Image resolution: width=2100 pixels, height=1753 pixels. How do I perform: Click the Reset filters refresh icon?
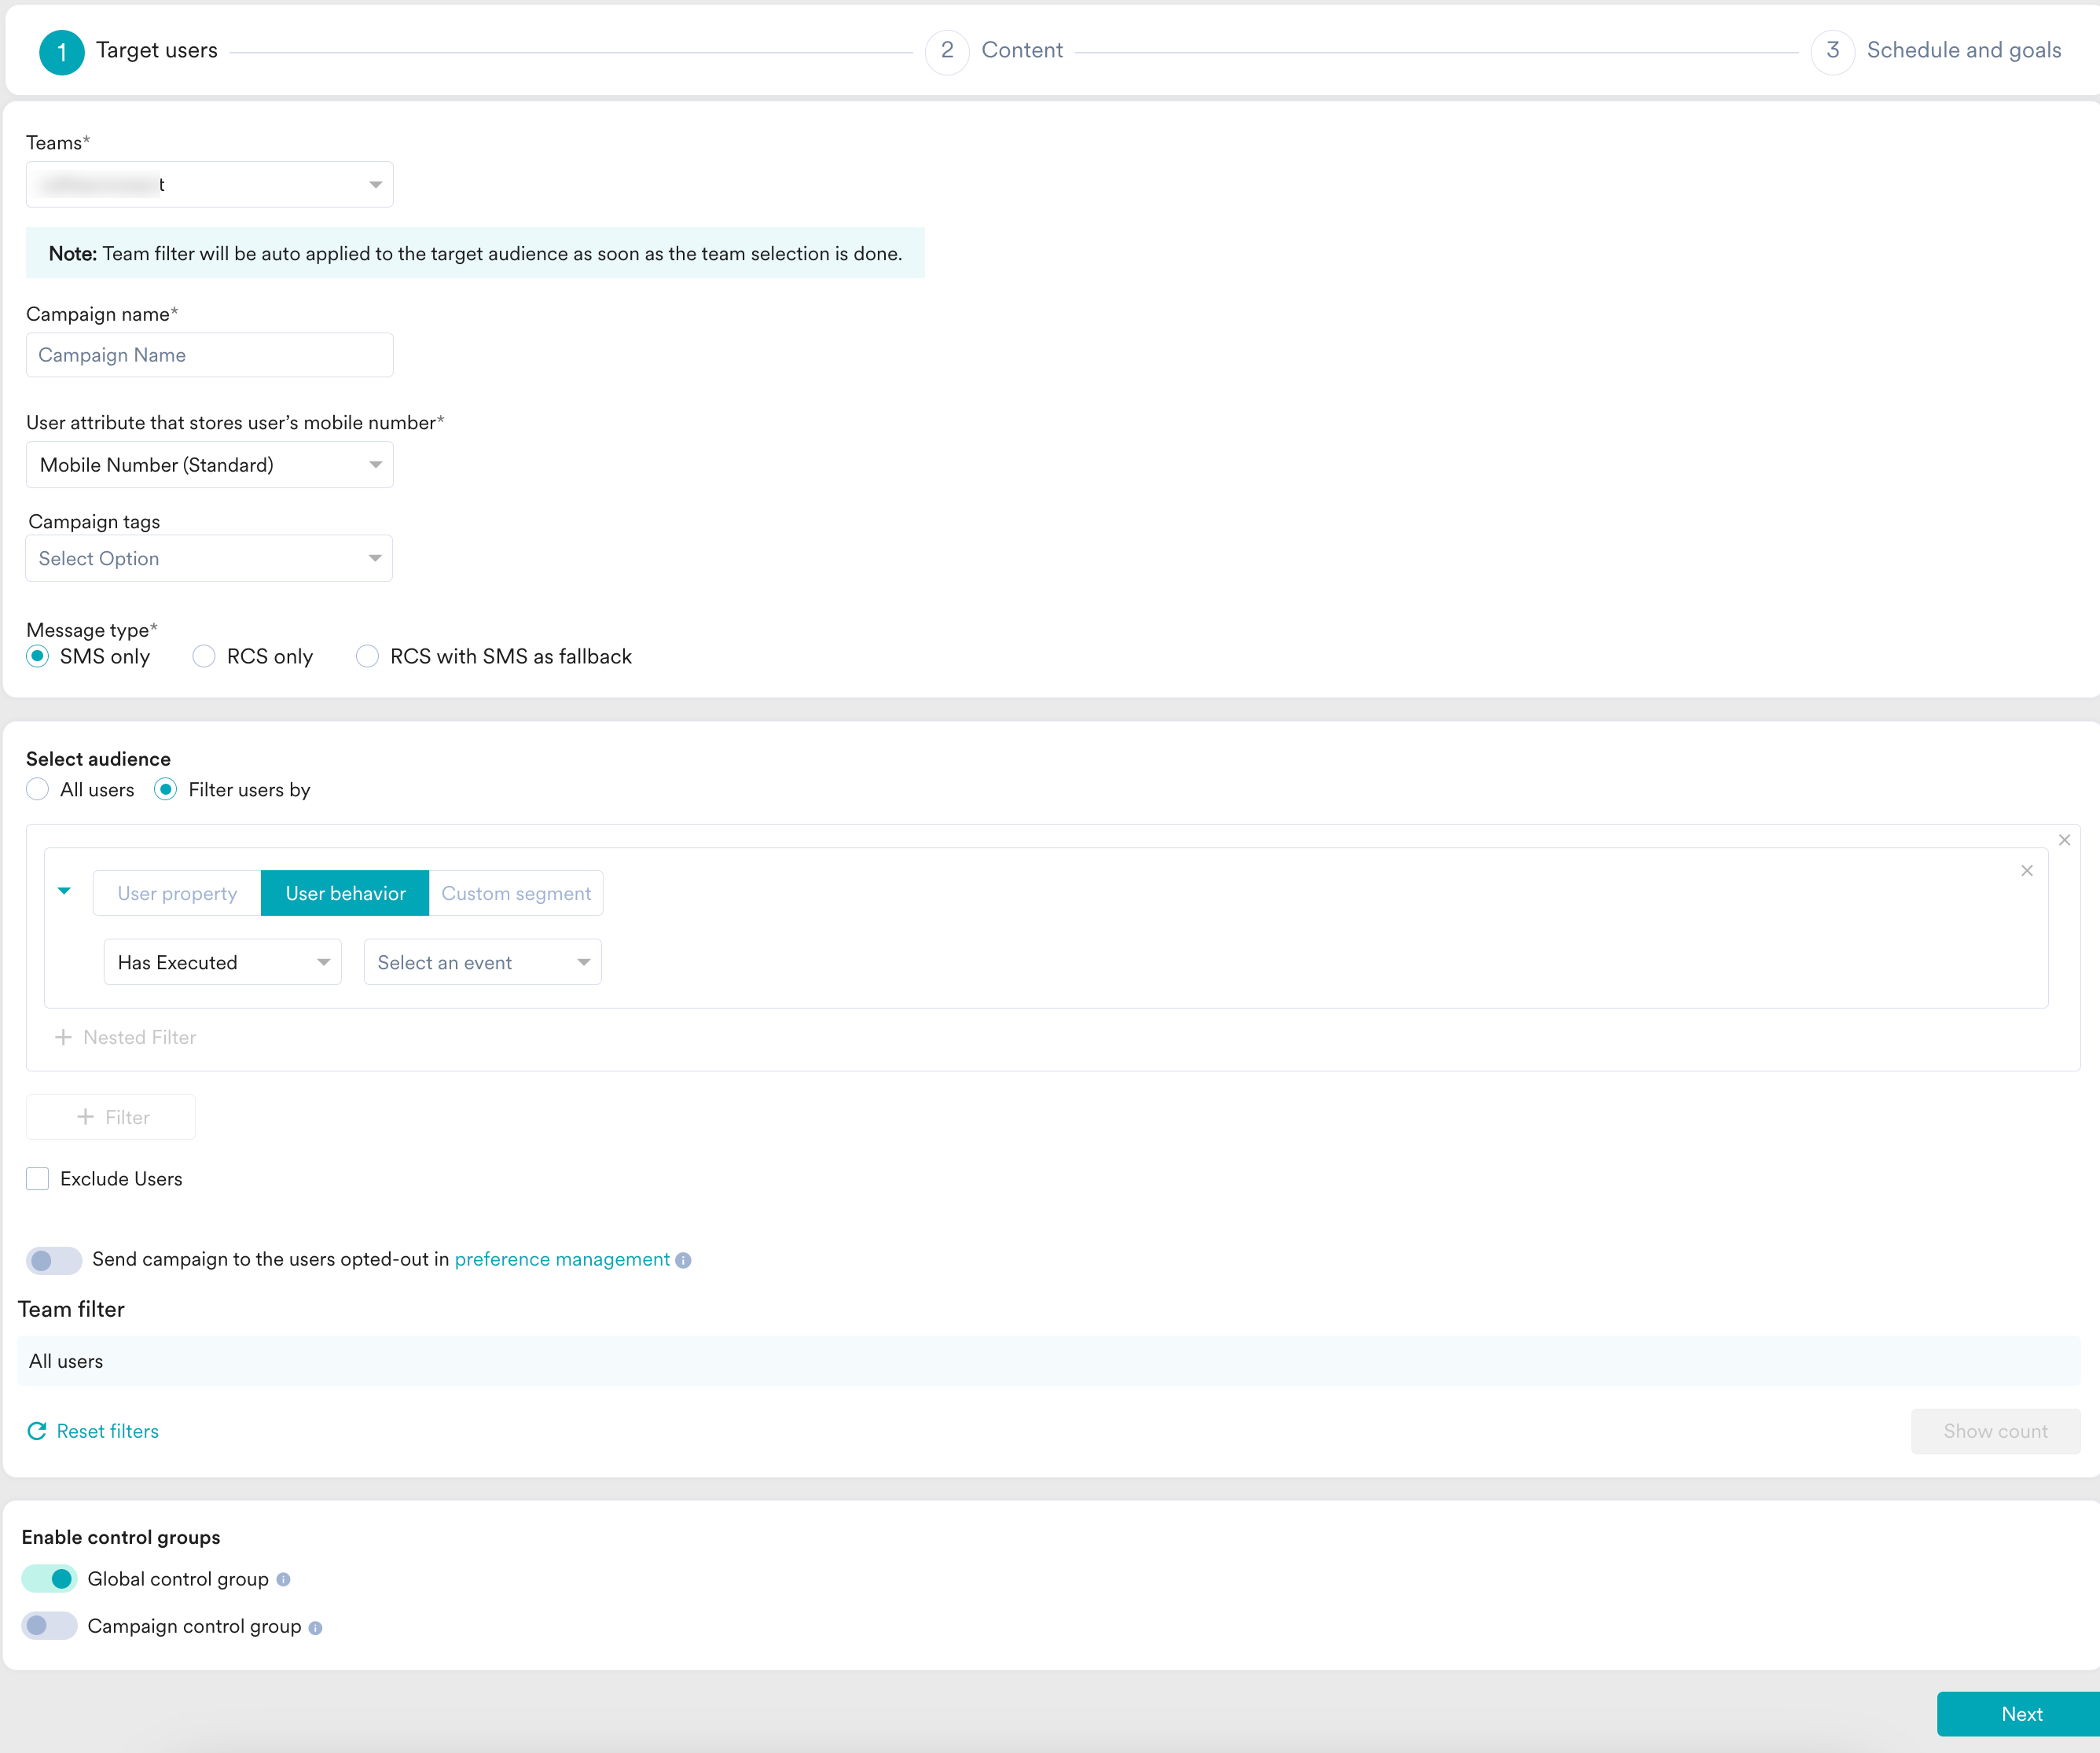tap(37, 1431)
